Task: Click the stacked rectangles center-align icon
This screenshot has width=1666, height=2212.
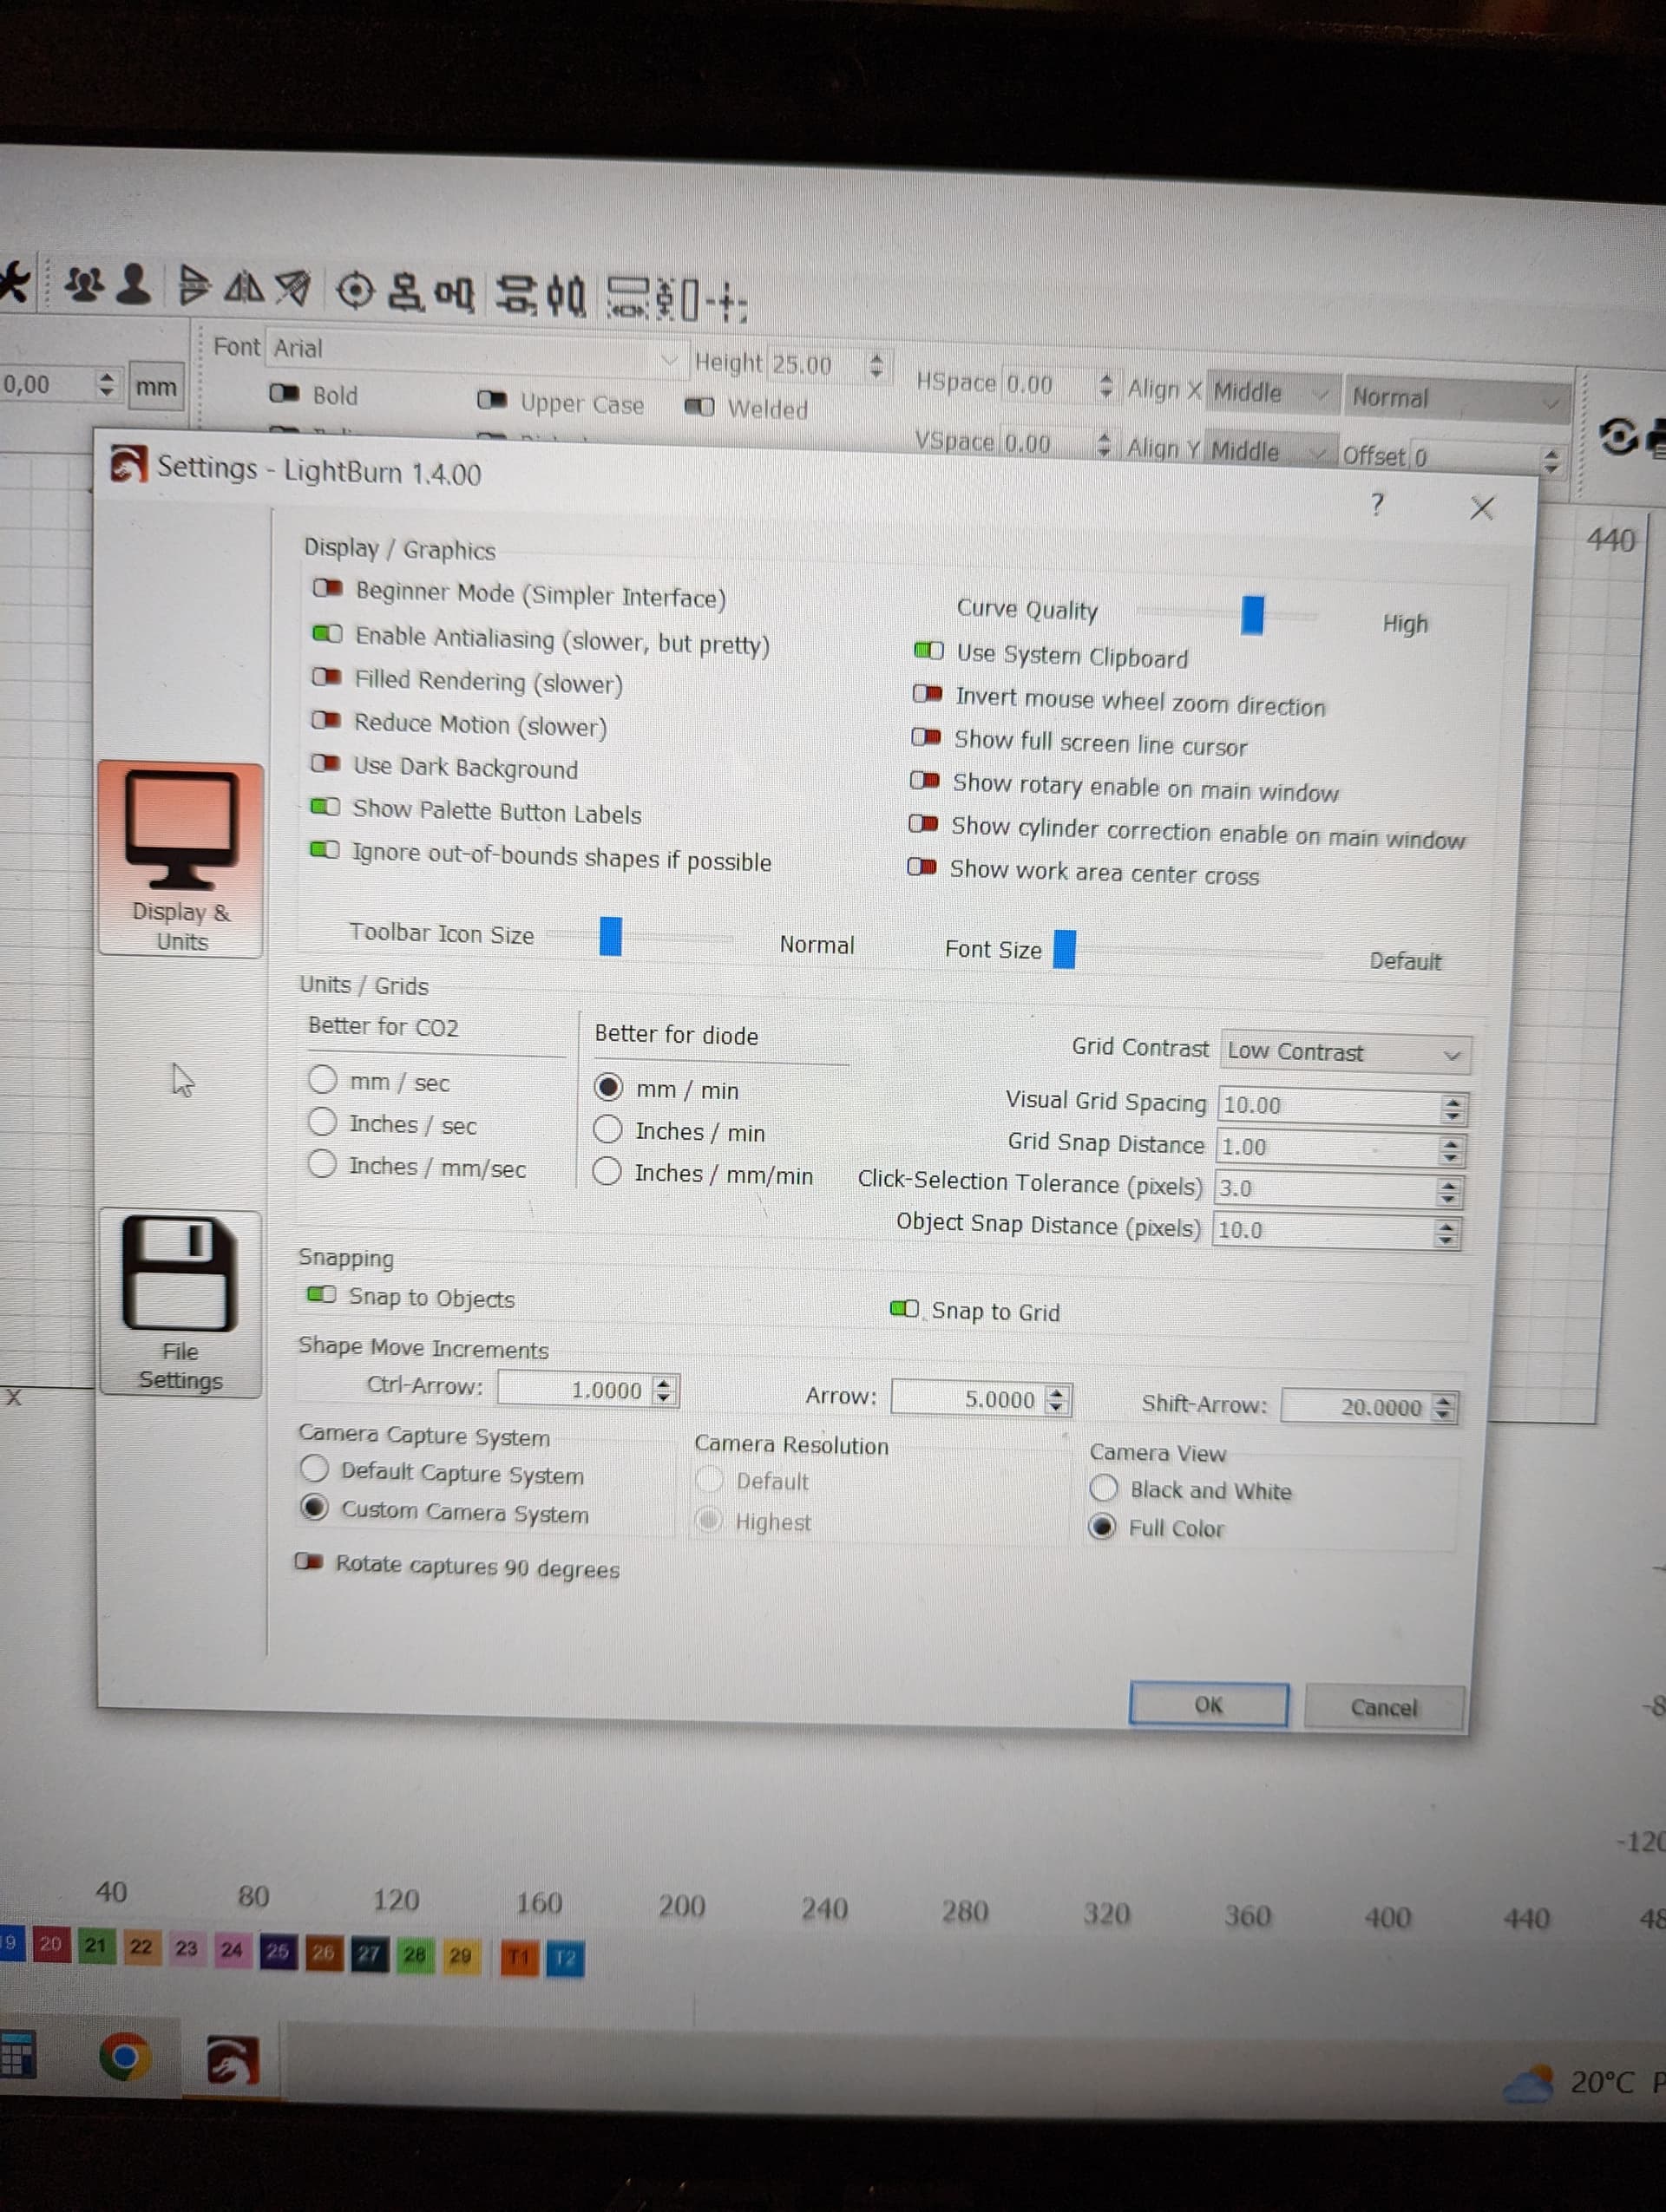Action: pyautogui.click(x=405, y=292)
